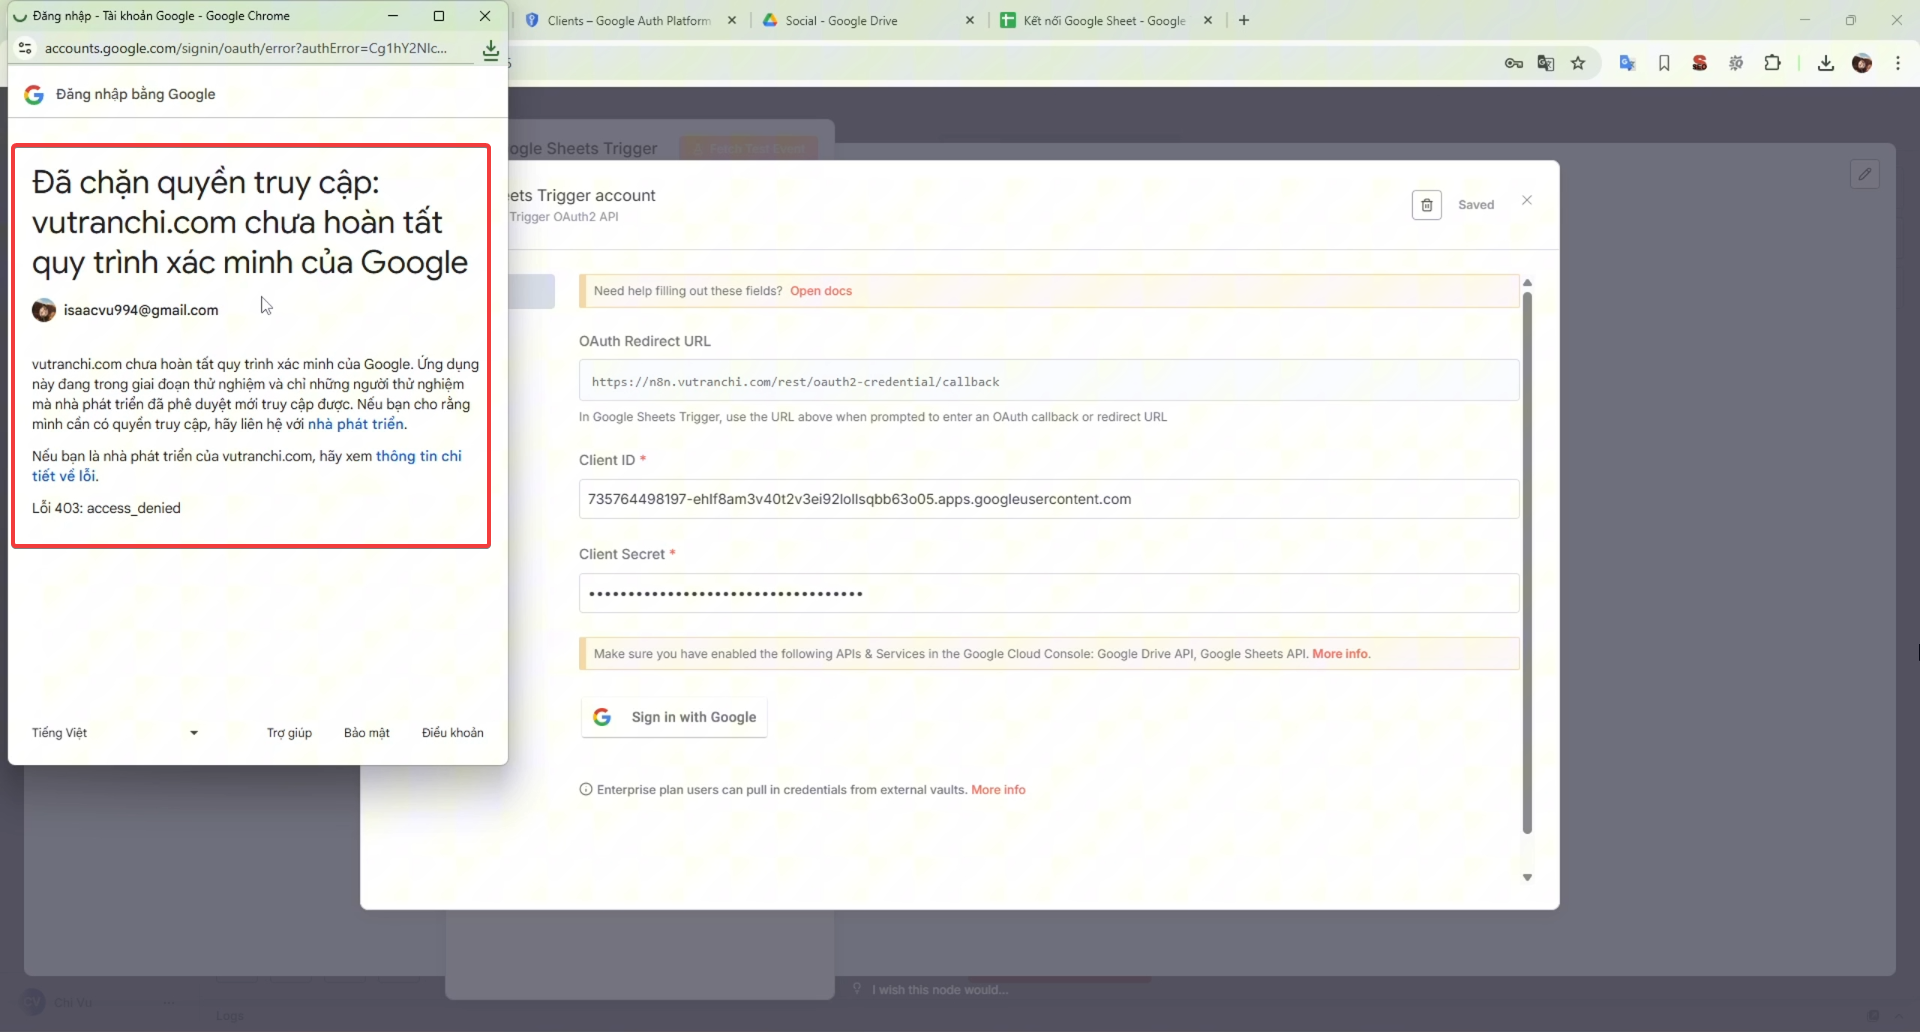Image resolution: width=1920 pixels, height=1032 pixels.
Task: Click the Bảo mật privacy link
Action: (367, 733)
